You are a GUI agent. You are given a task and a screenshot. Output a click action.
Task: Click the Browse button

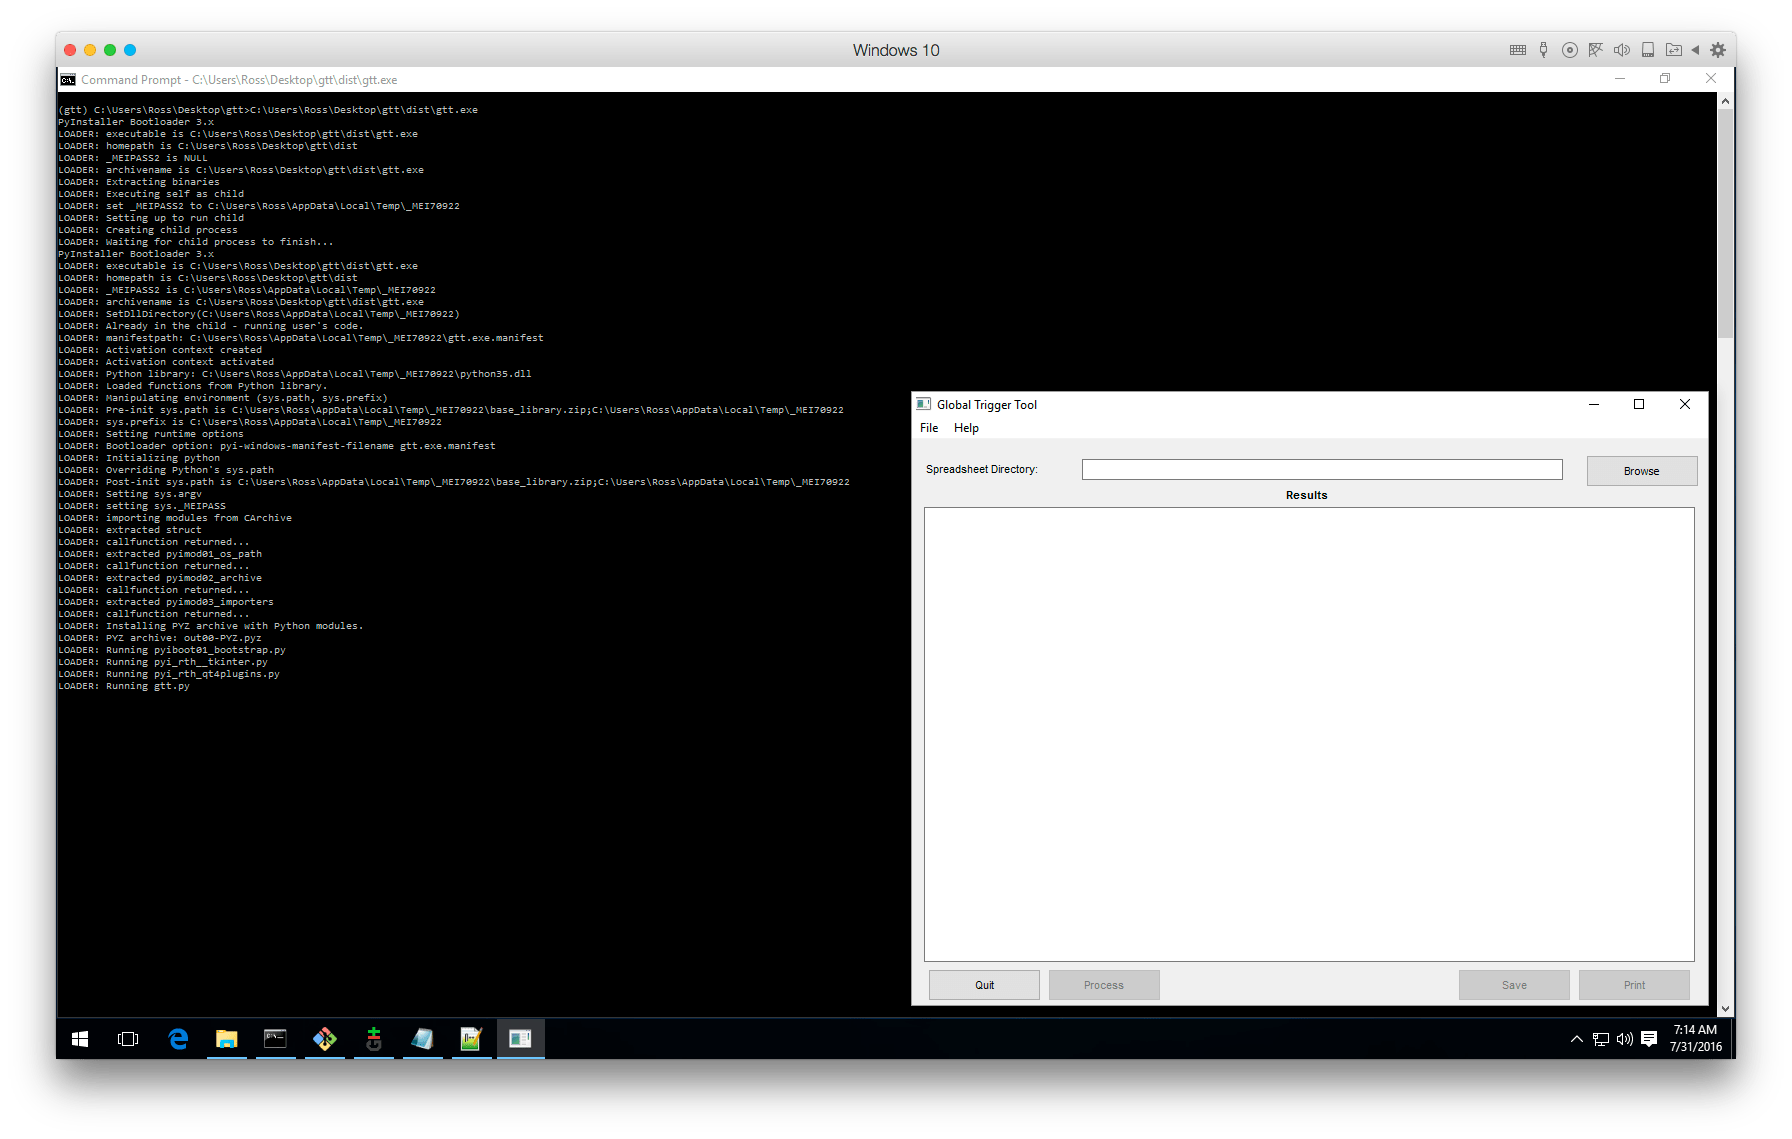coord(1641,470)
